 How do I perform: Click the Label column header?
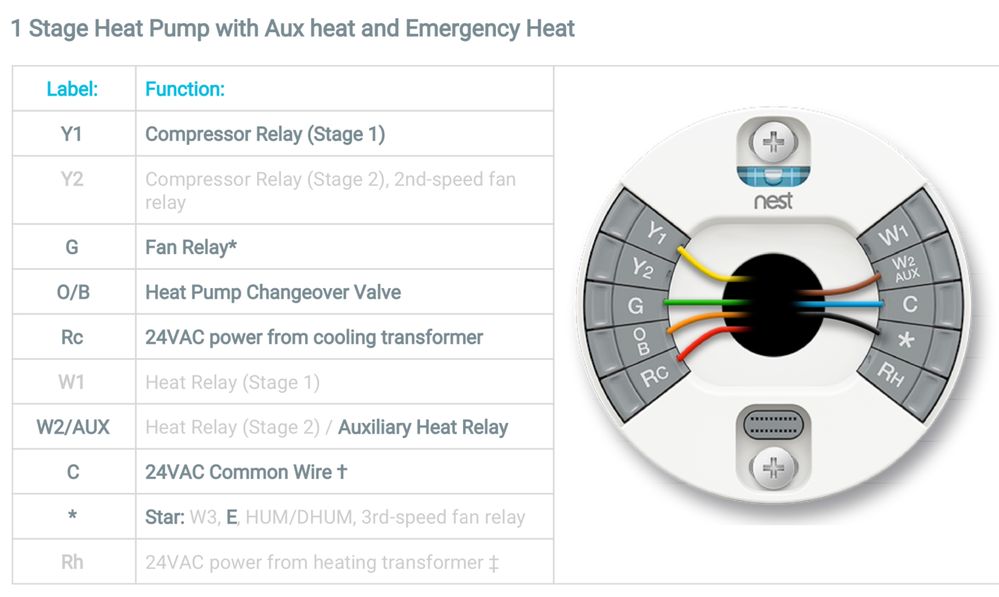(72, 89)
